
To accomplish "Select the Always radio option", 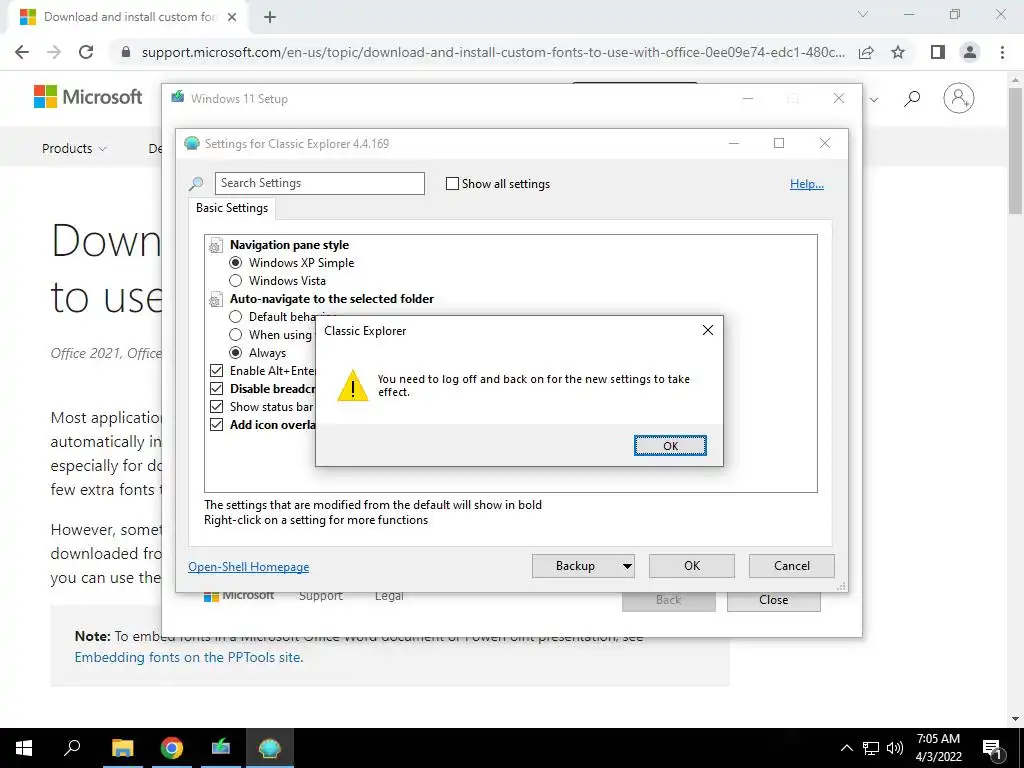I will pyautogui.click(x=235, y=353).
